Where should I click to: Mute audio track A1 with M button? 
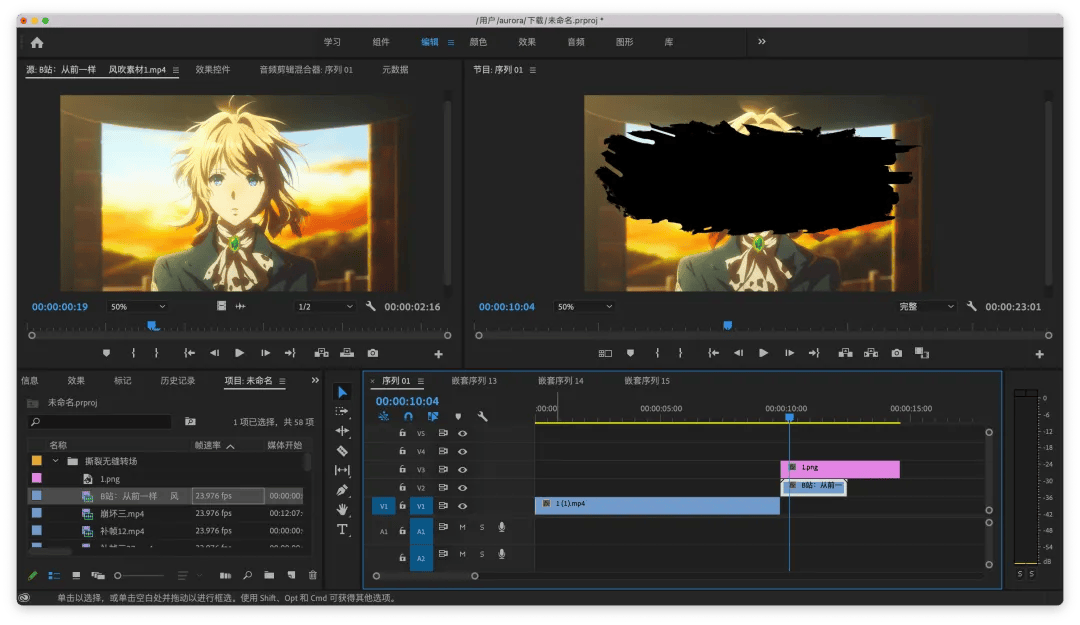tap(462, 527)
